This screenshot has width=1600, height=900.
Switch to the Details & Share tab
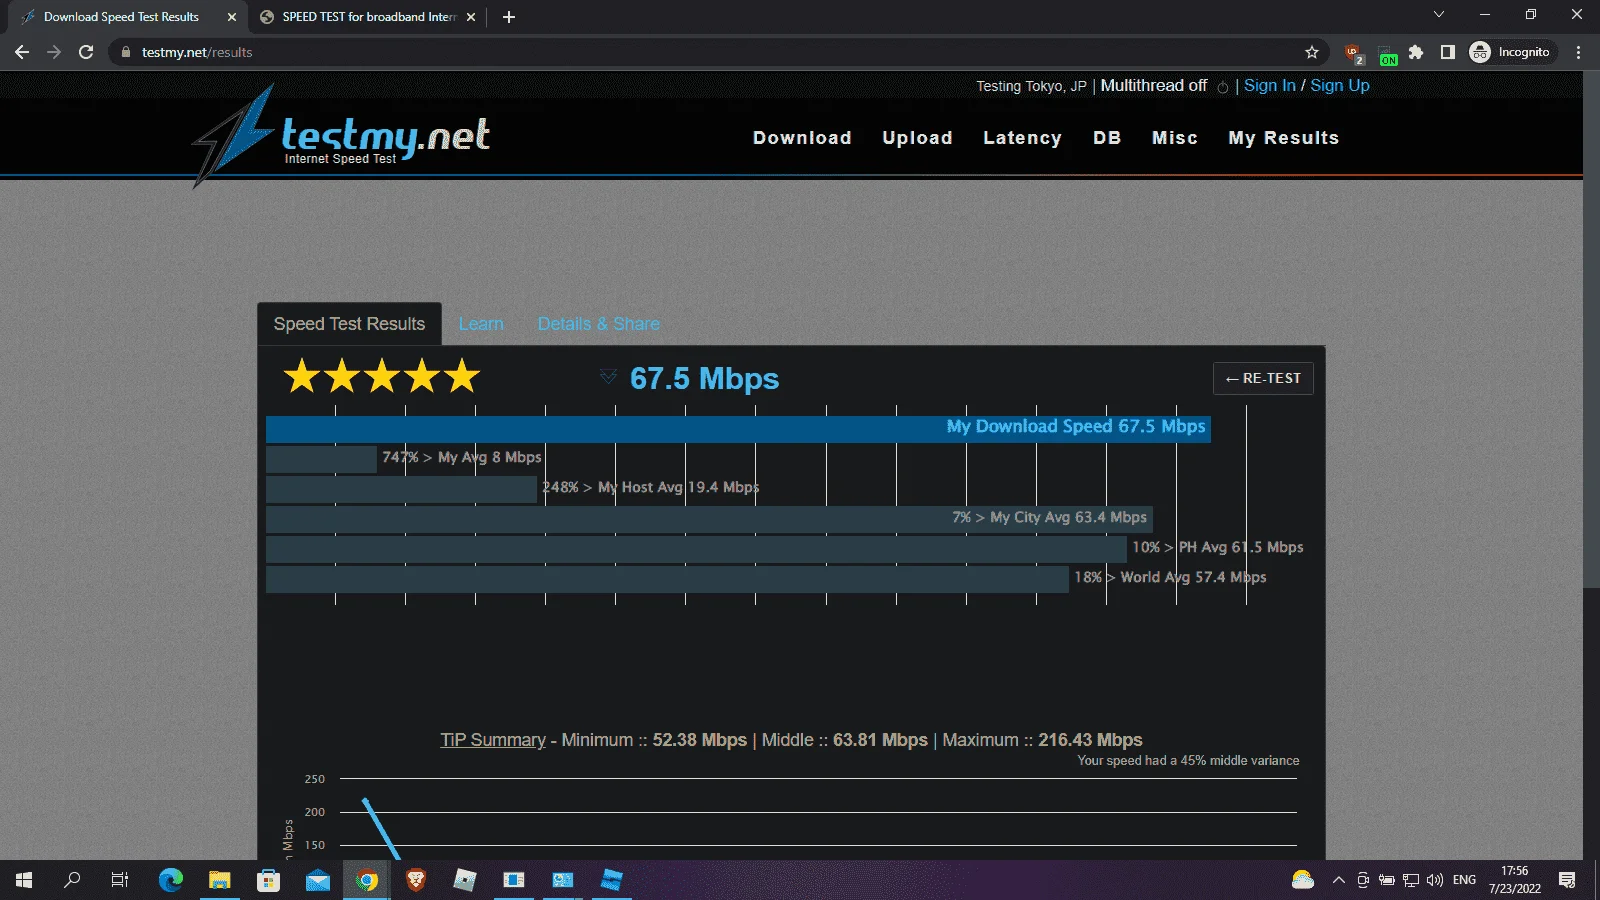coord(599,324)
